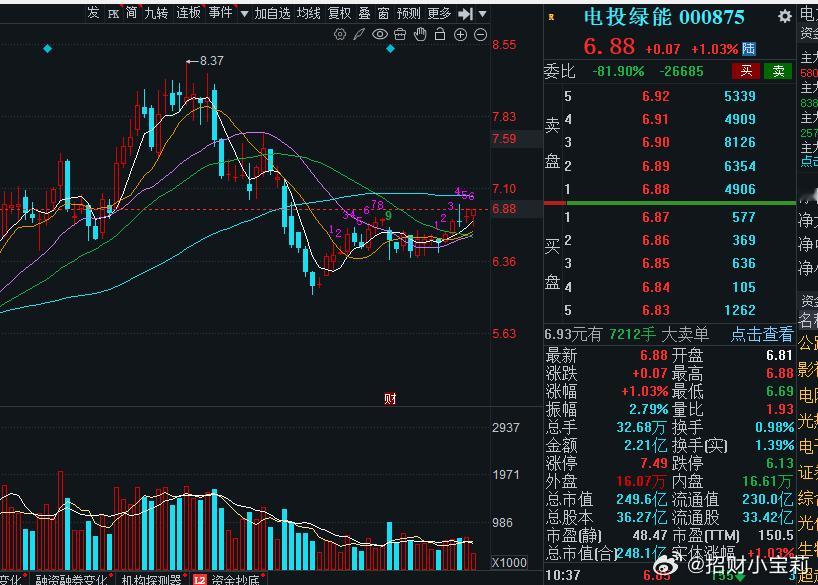Click the 10:37 time in tick list
This screenshot has height=585, width=818.
(x=562, y=576)
